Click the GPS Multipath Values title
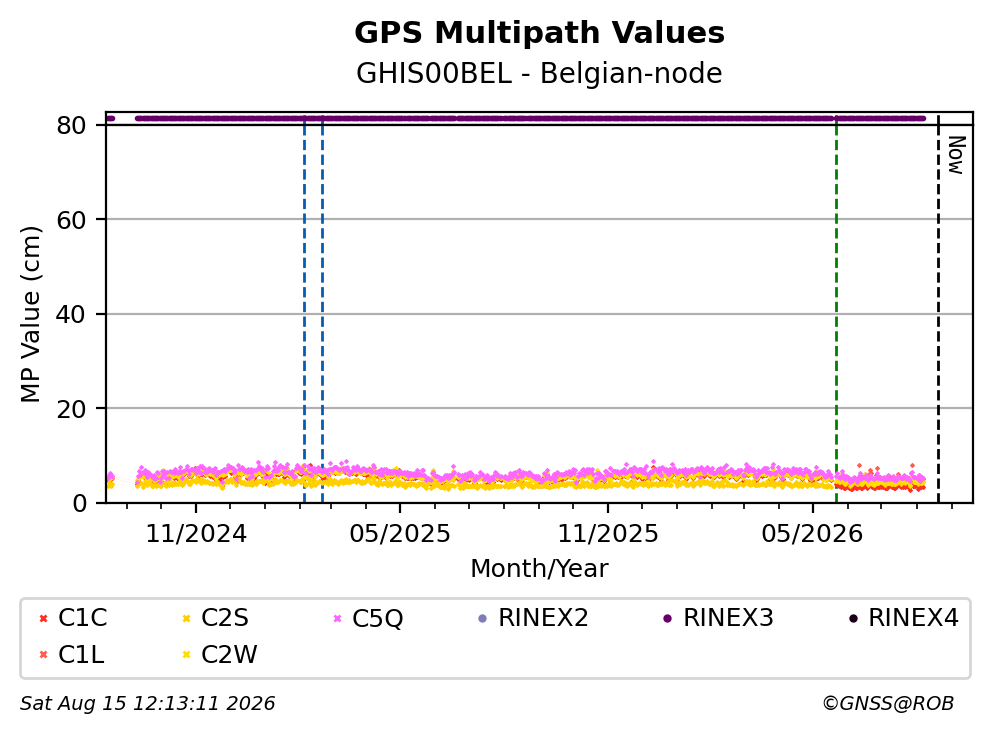992x734 pixels. (539, 33)
